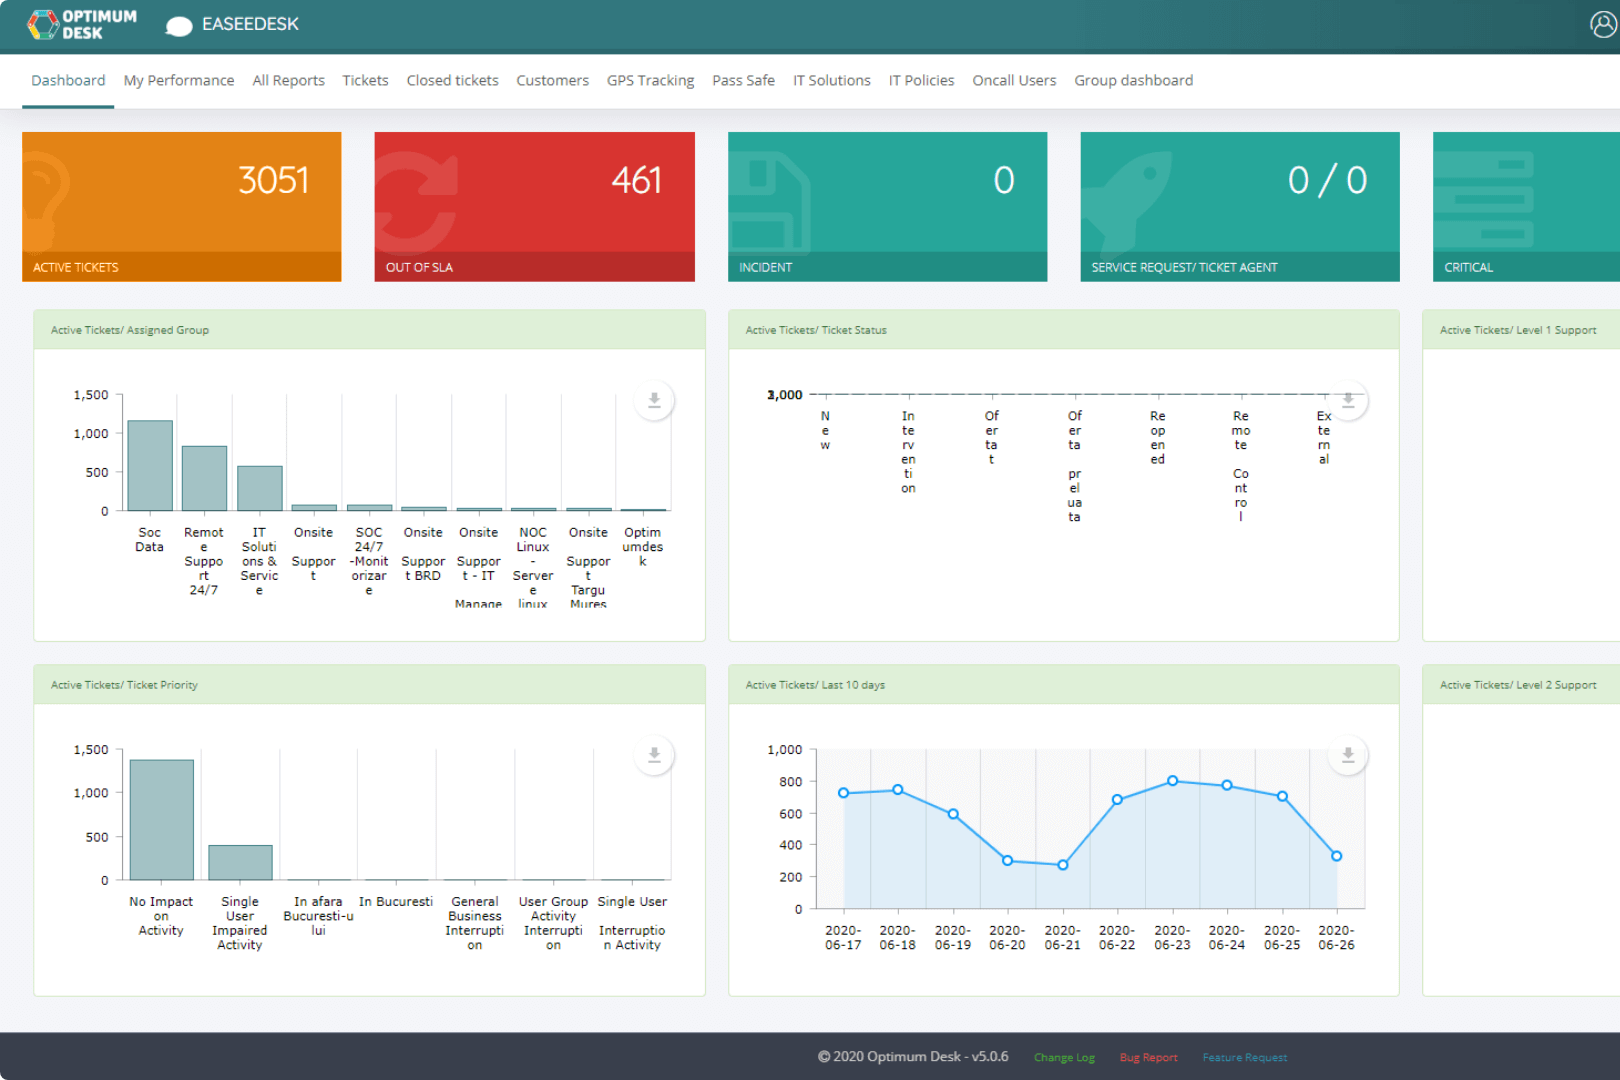Open the Change Log link
The image size is (1620, 1080).
[1064, 1057]
